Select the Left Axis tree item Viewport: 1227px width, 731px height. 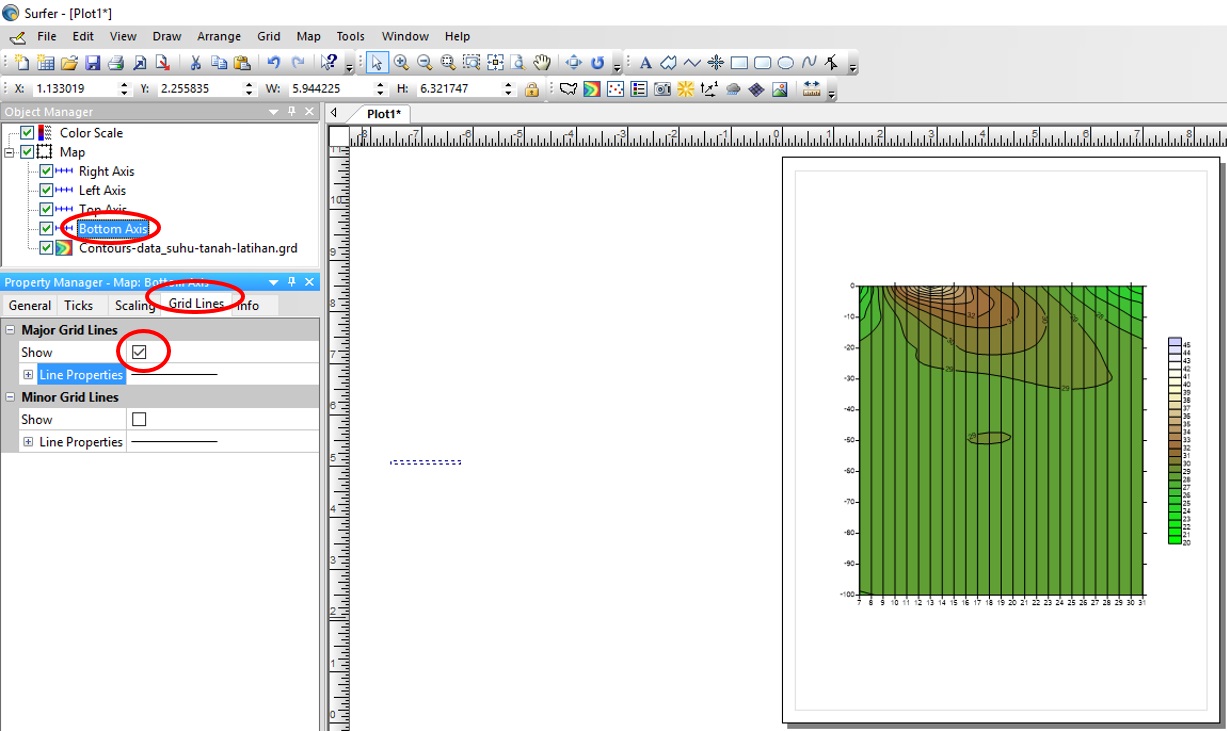coord(103,190)
